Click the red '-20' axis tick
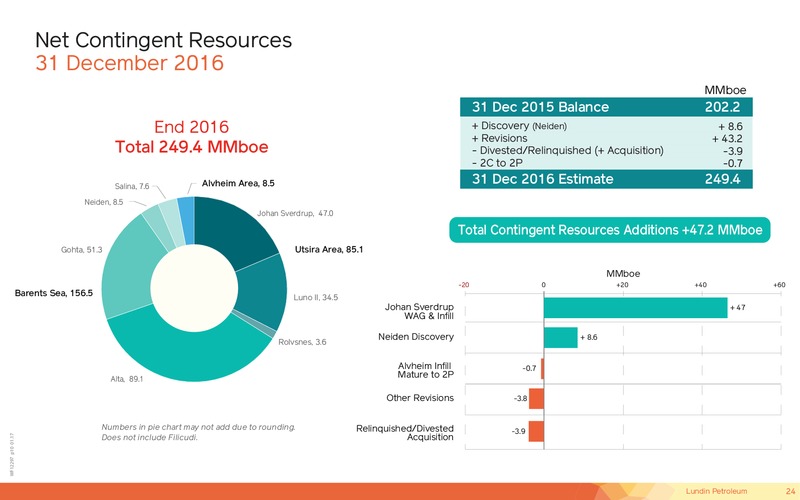The image size is (800, 500). [464, 285]
